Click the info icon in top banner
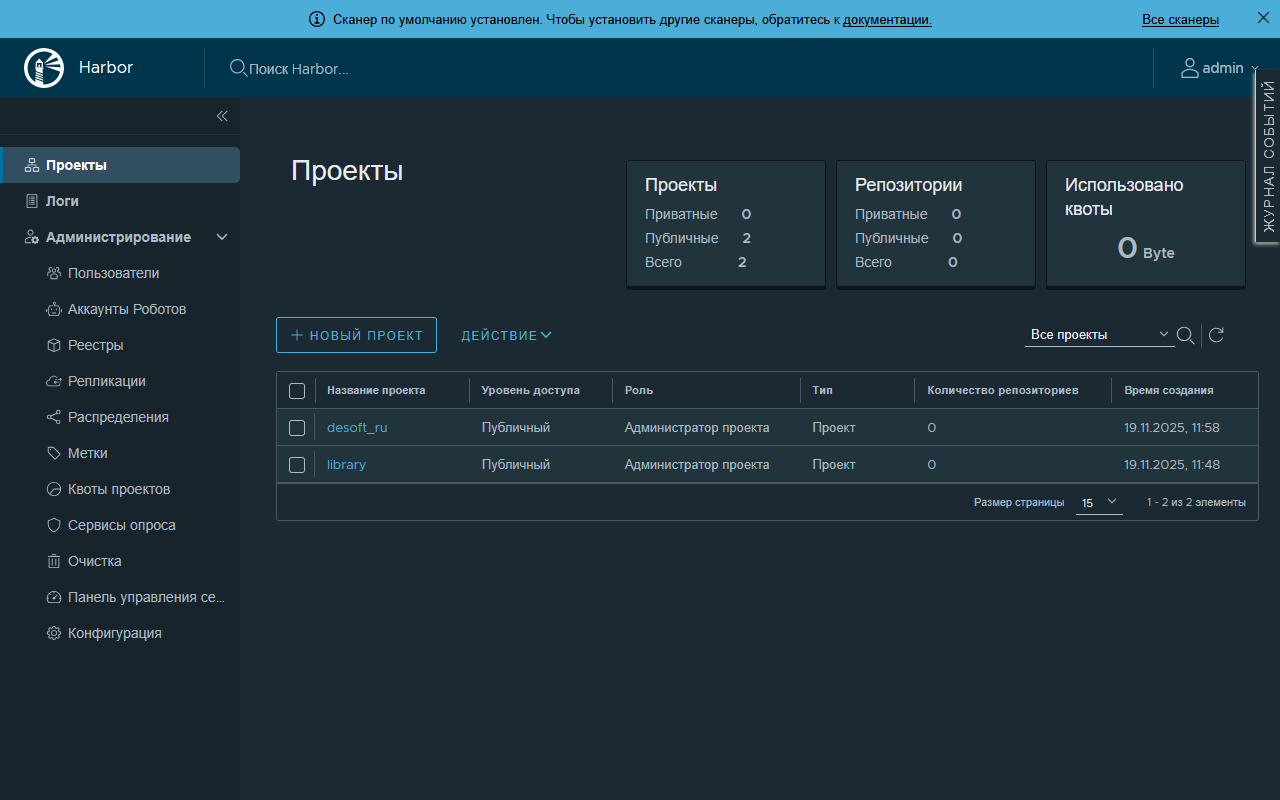Viewport: 1280px width, 800px height. (x=317, y=19)
